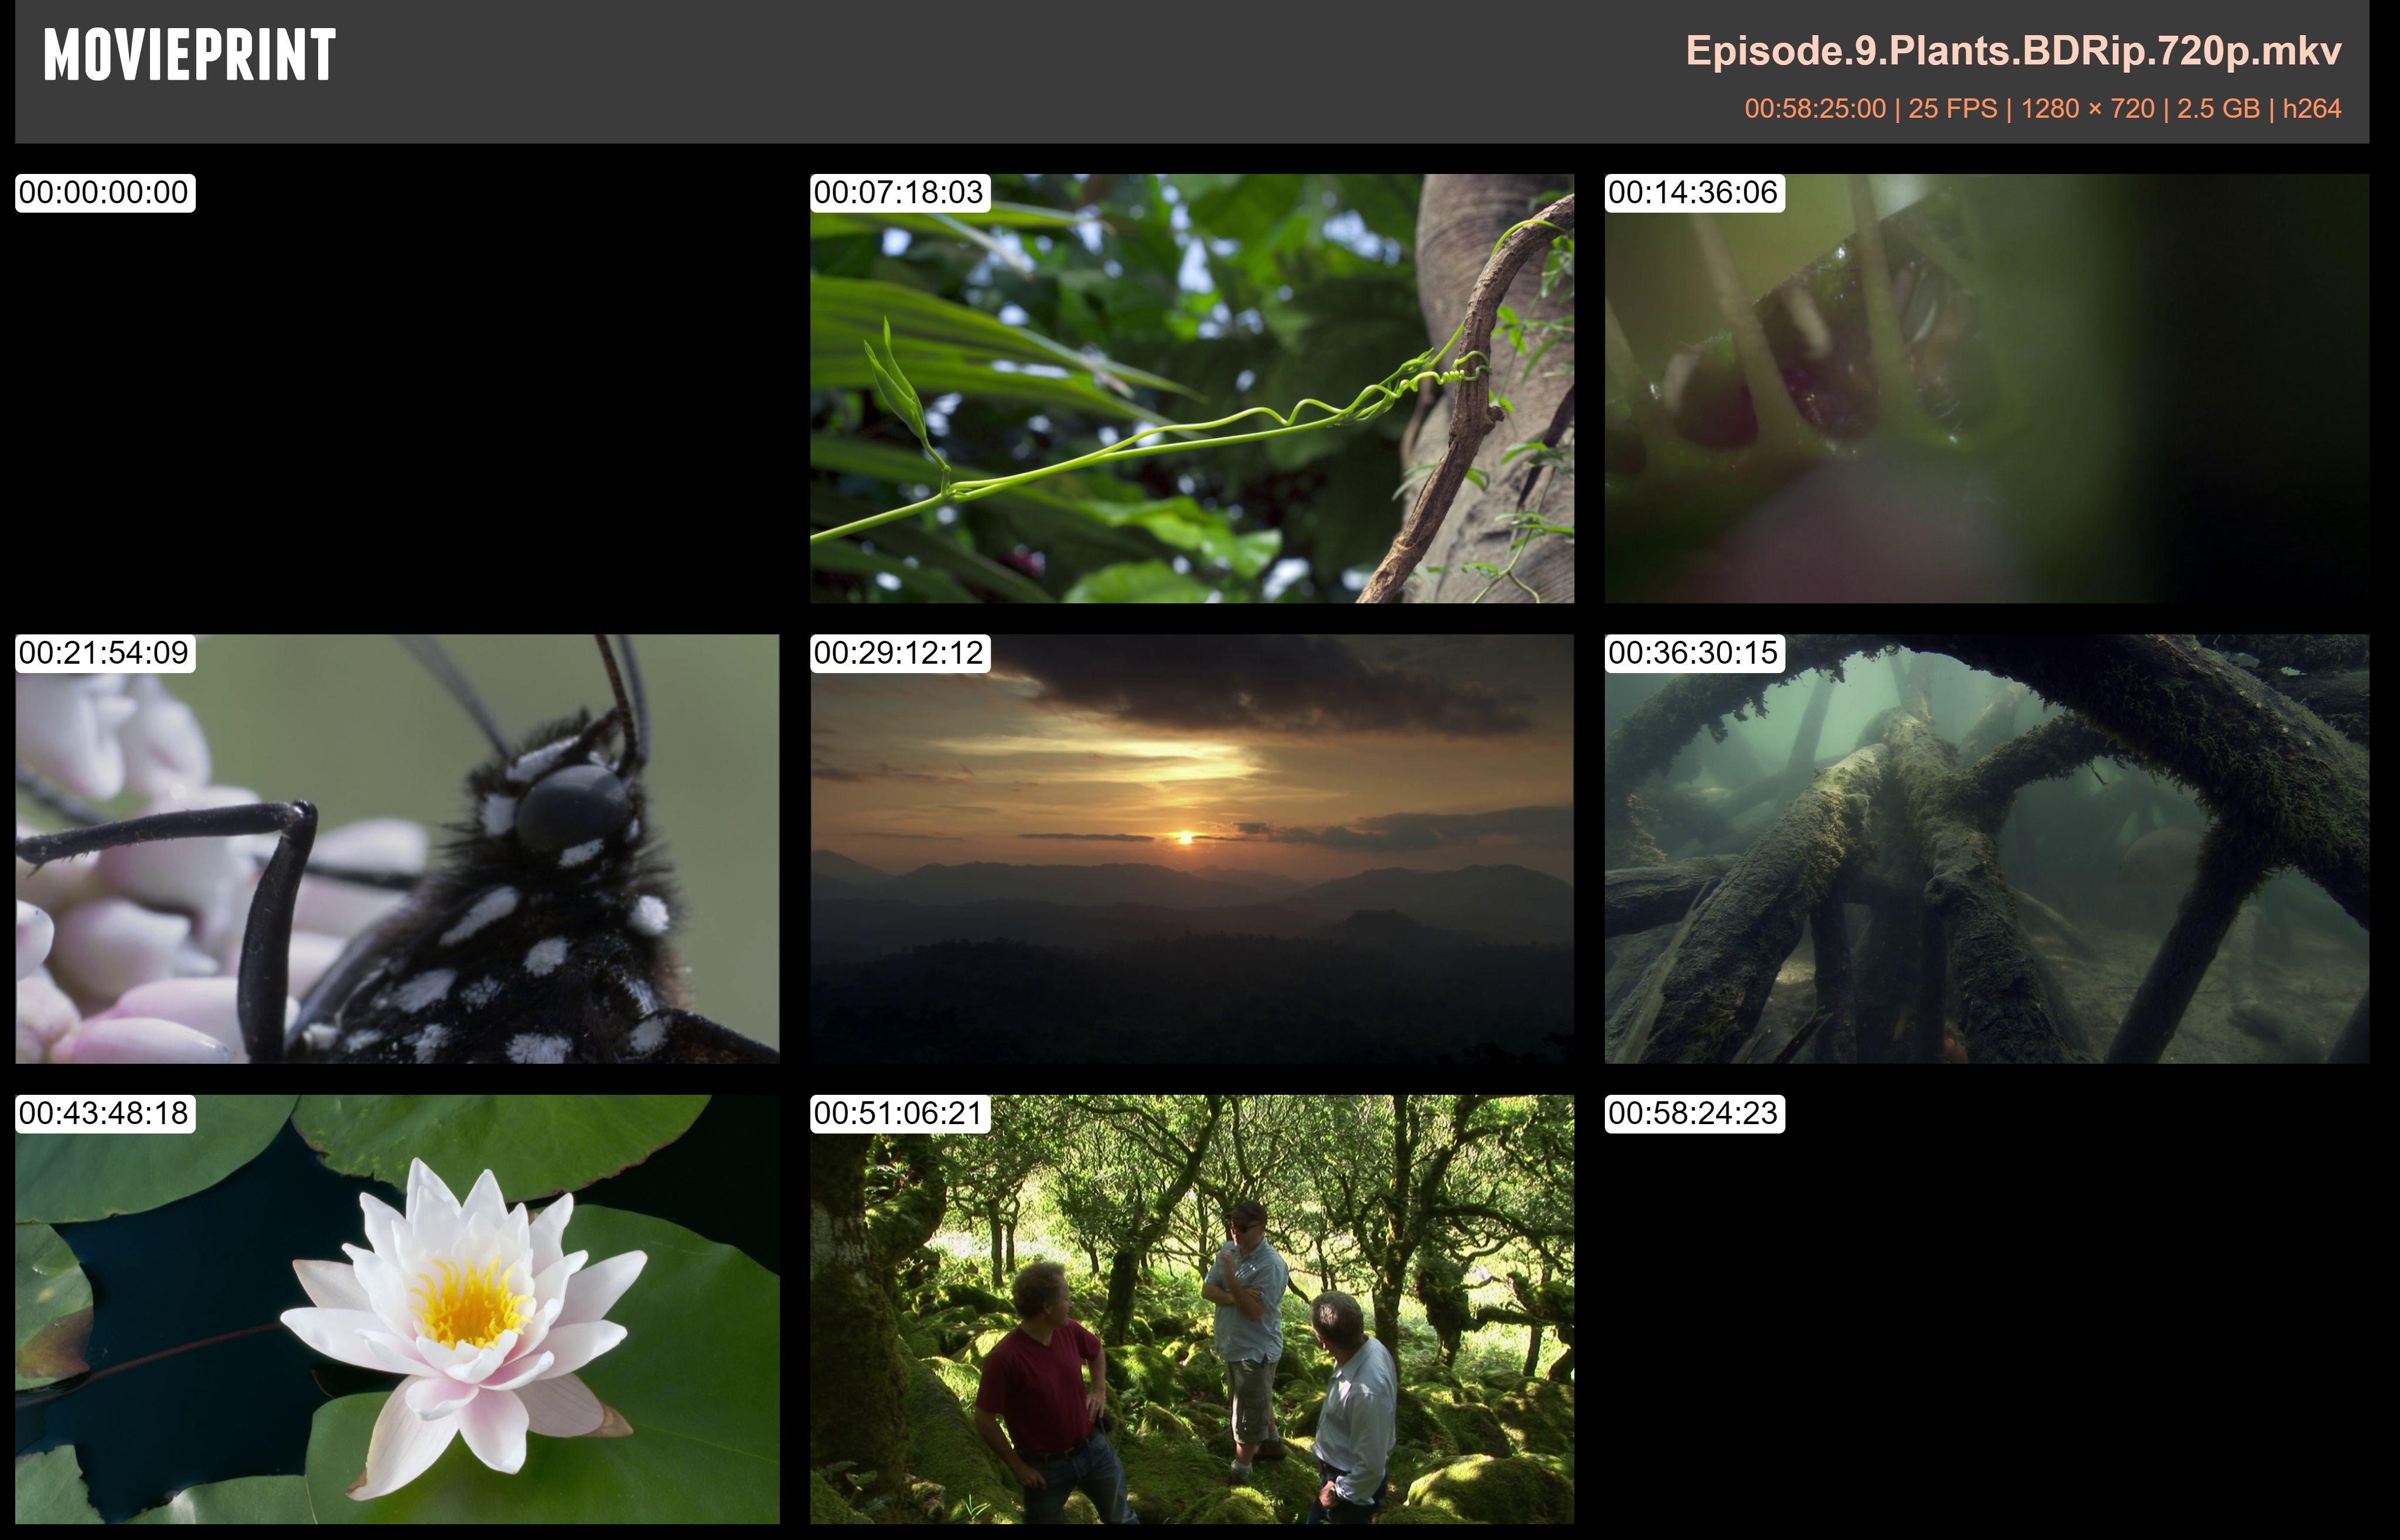Click the 00:29:12:12 timecode label
The image size is (2400, 1540).
pyautogui.click(x=899, y=653)
